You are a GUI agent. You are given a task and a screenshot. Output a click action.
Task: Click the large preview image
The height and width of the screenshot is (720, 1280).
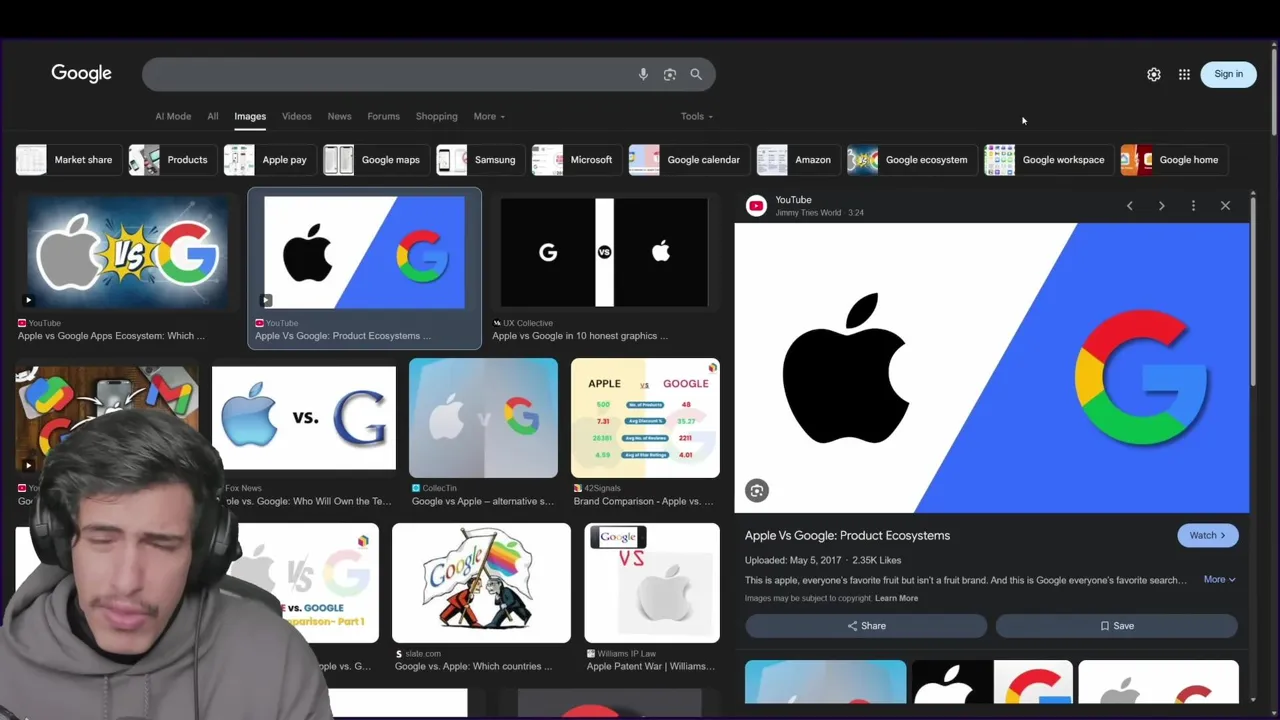click(992, 368)
